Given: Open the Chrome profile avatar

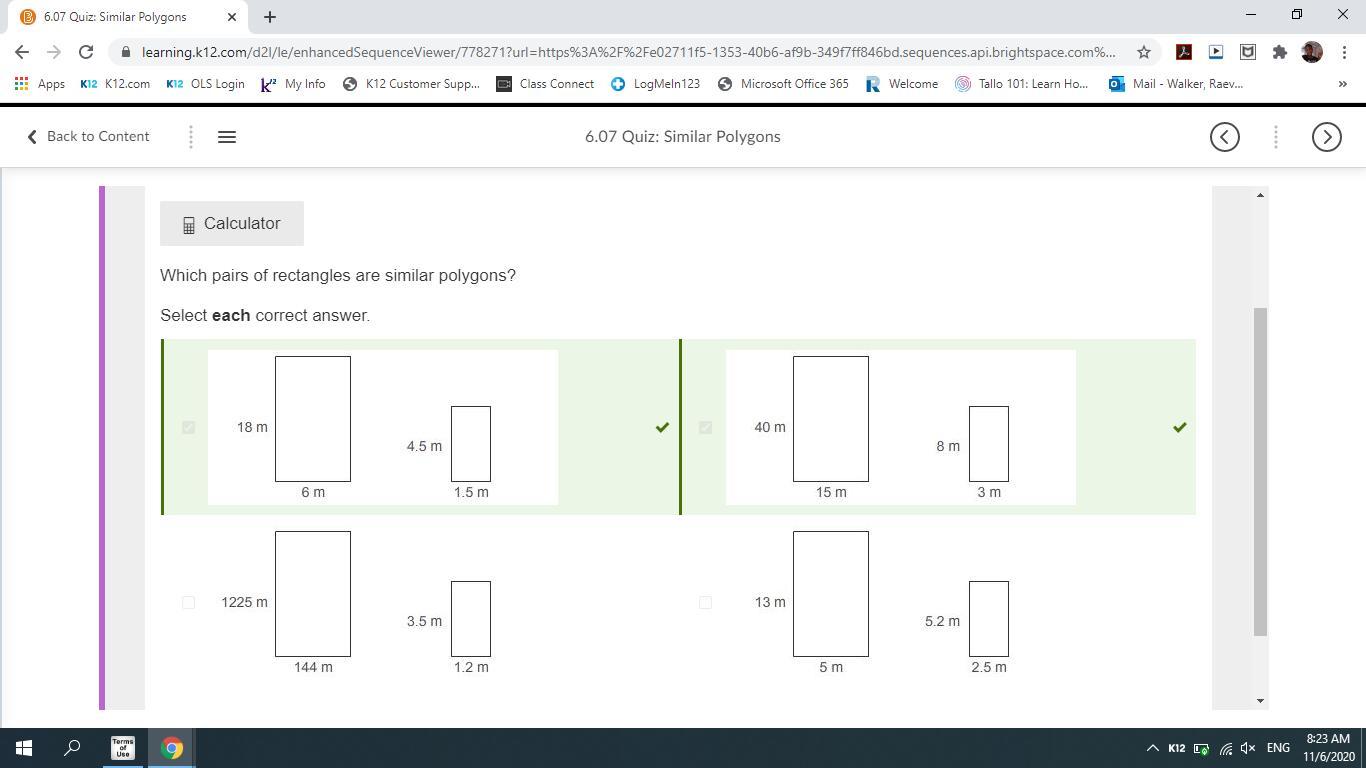Looking at the screenshot, I should (x=1312, y=52).
